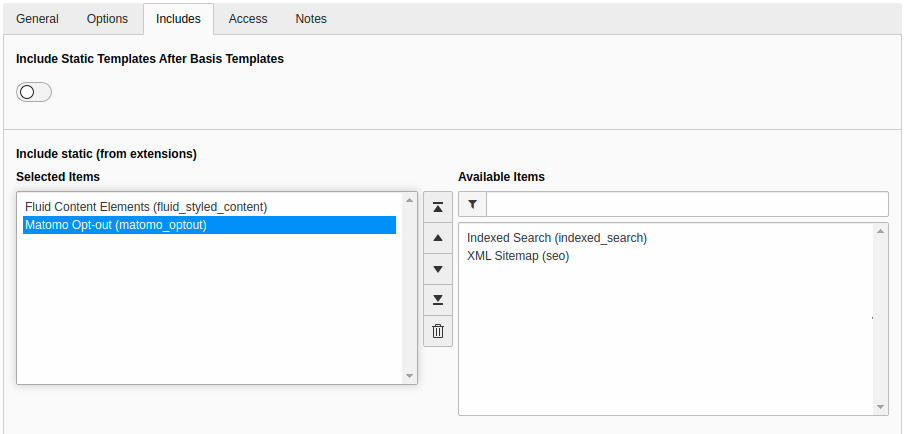Click Available Items list scroll-down arrow
This screenshot has height=434, width=906.
click(881, 407)
